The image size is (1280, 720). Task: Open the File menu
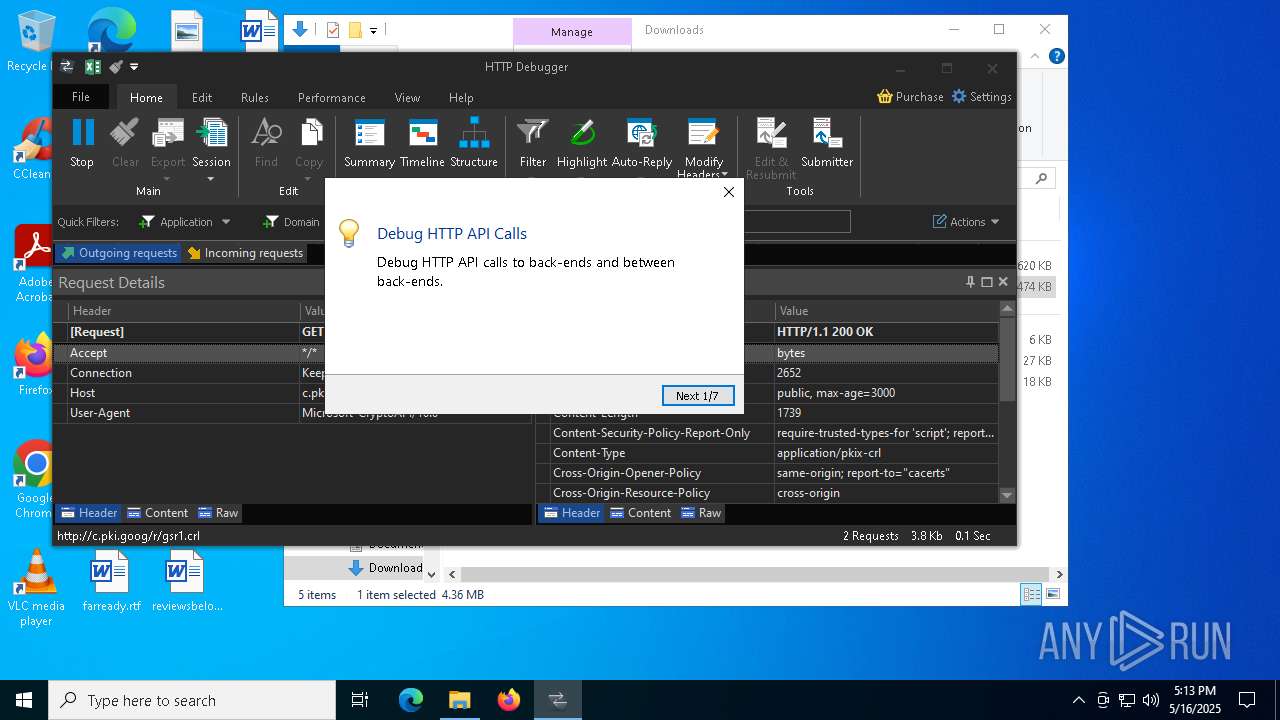pyautogui.click(x=81, y=97)
